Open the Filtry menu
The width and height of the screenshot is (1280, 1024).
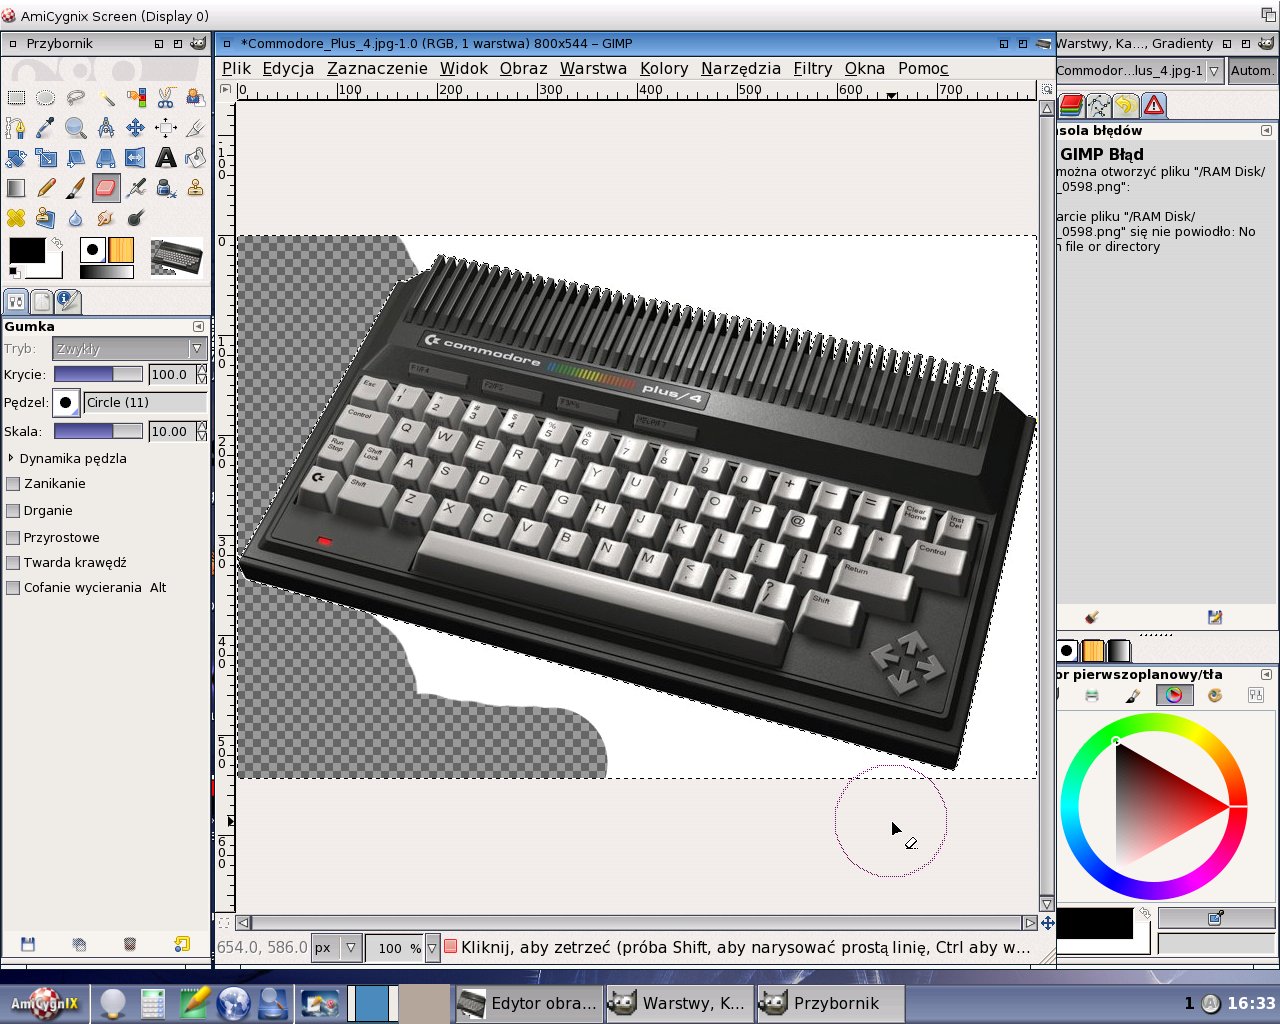click(x=813, y=68)
